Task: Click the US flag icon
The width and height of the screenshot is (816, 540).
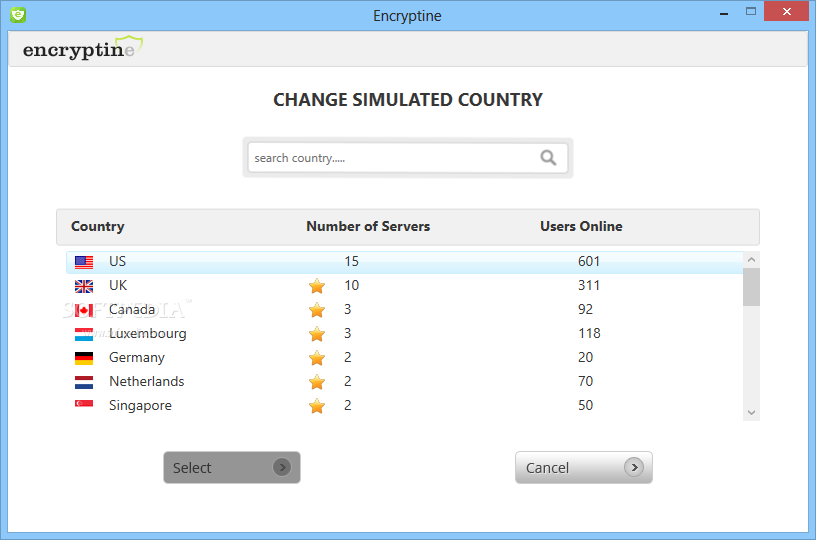Action: [x=84, y=262]
